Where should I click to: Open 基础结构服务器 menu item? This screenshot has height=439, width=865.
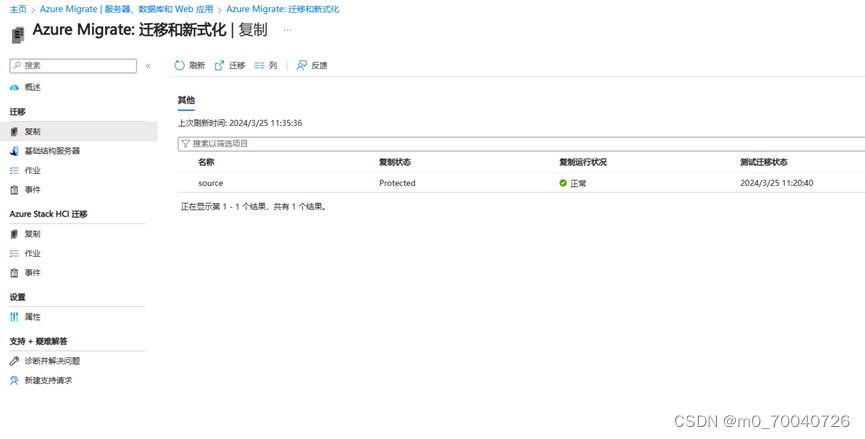click(x=52, y=151)
